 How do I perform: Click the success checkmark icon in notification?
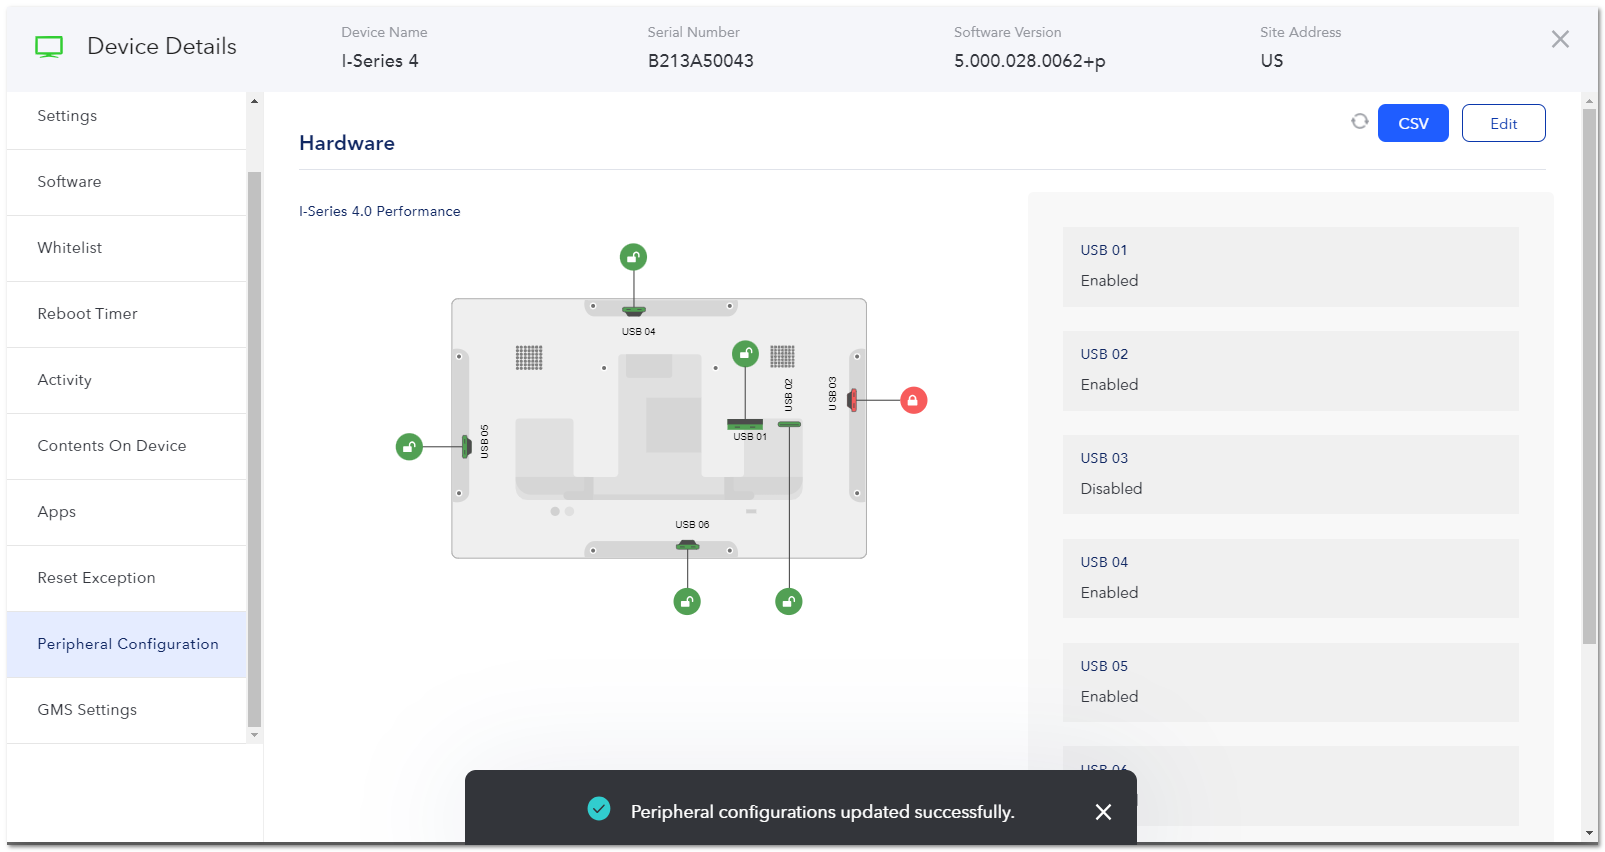pyautogui.click(x=599, y=808)
